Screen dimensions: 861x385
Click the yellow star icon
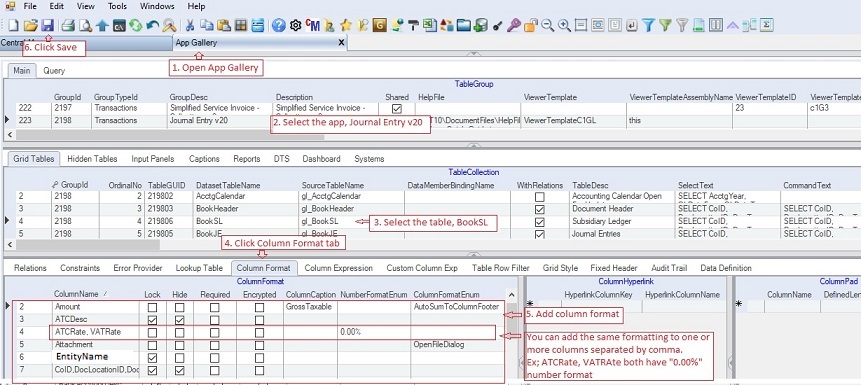[x=345, y=25]
